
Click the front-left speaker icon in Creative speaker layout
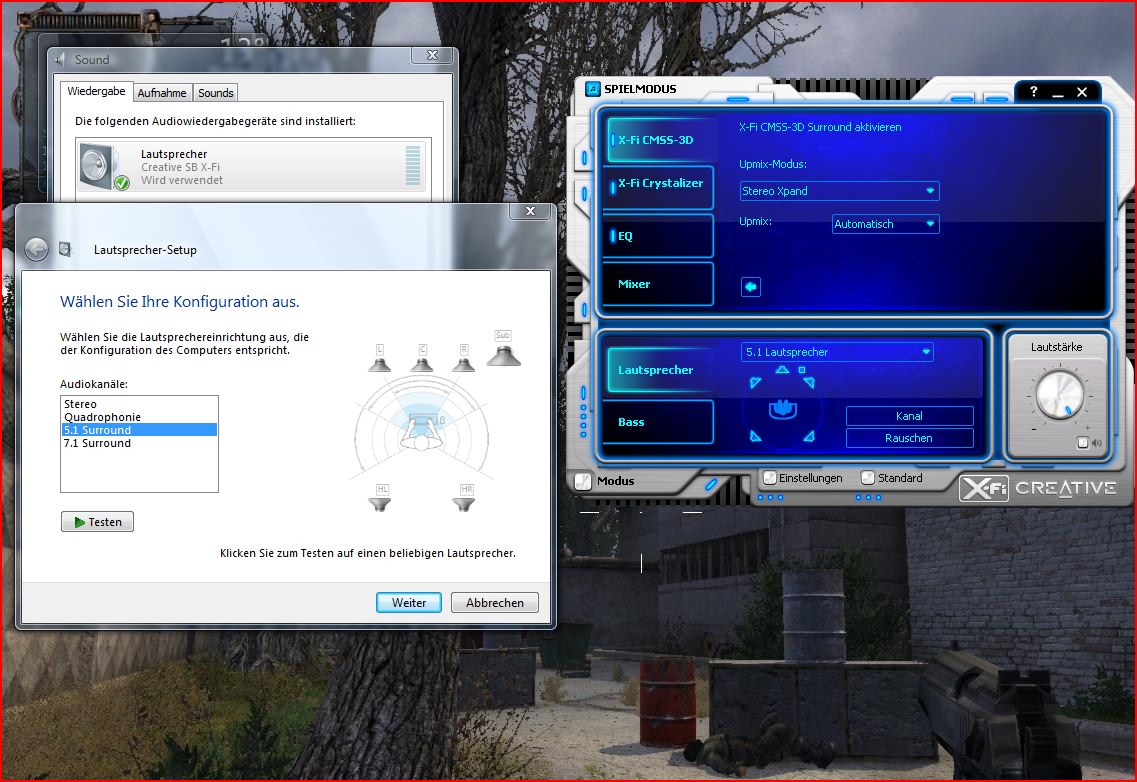pyautogui.click(x=756, y=382)
